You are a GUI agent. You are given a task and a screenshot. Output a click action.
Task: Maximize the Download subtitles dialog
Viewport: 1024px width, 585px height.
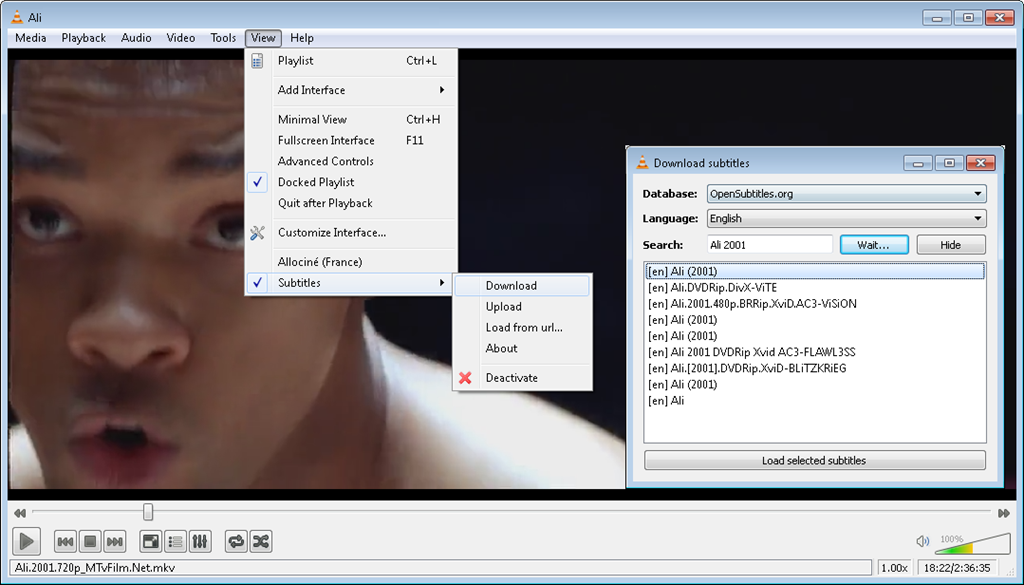[950, 163]
